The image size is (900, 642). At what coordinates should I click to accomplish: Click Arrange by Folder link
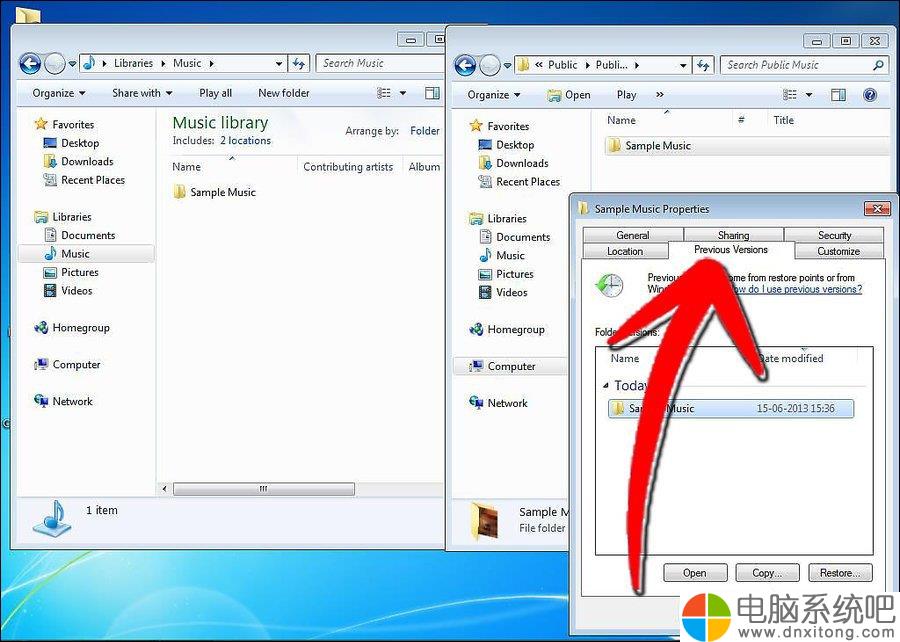tap(425, 131)
